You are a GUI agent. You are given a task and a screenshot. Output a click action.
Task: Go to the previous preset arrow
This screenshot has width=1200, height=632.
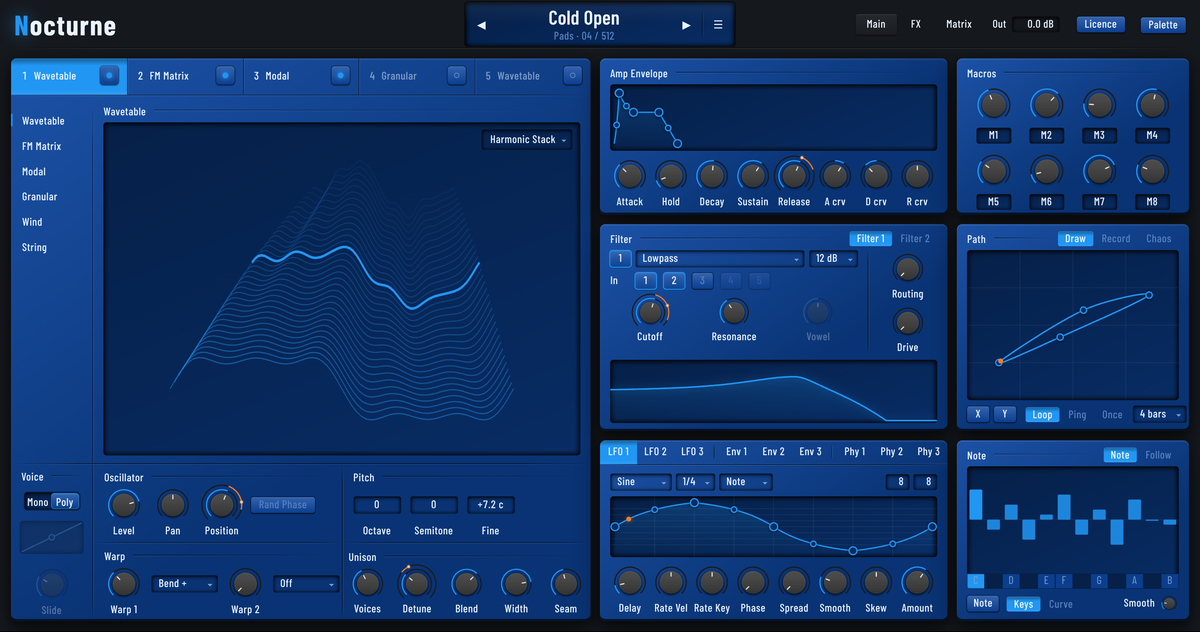481,25
